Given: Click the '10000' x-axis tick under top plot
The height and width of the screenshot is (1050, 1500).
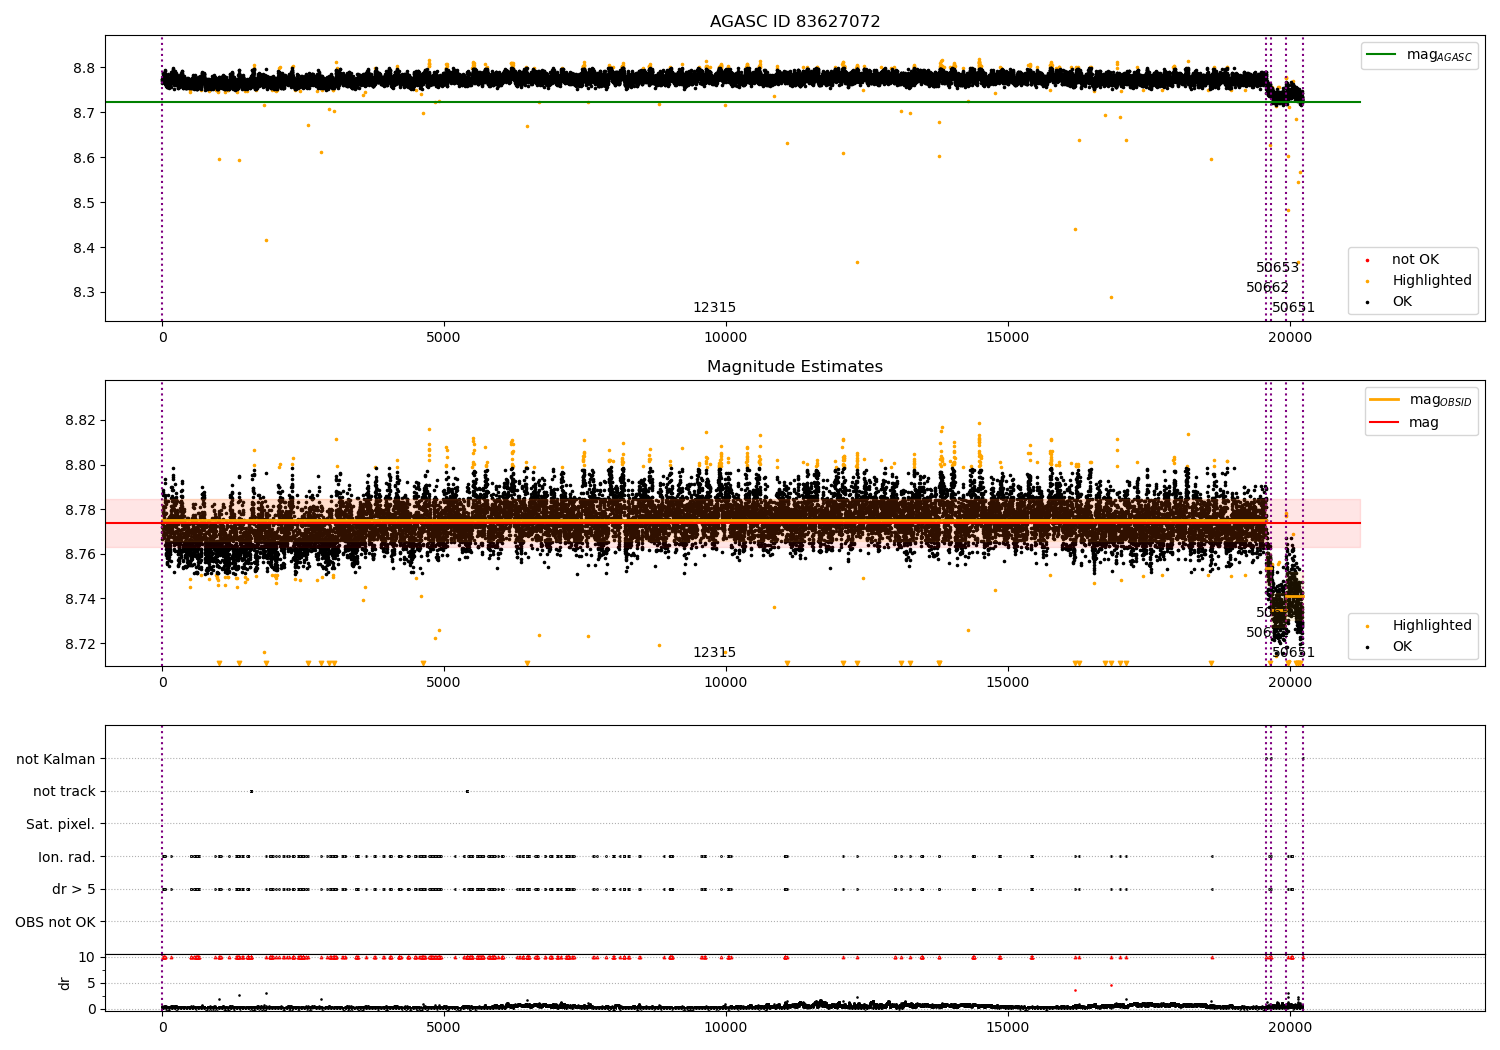Looking at the screenshot, I should pos(726,338).
